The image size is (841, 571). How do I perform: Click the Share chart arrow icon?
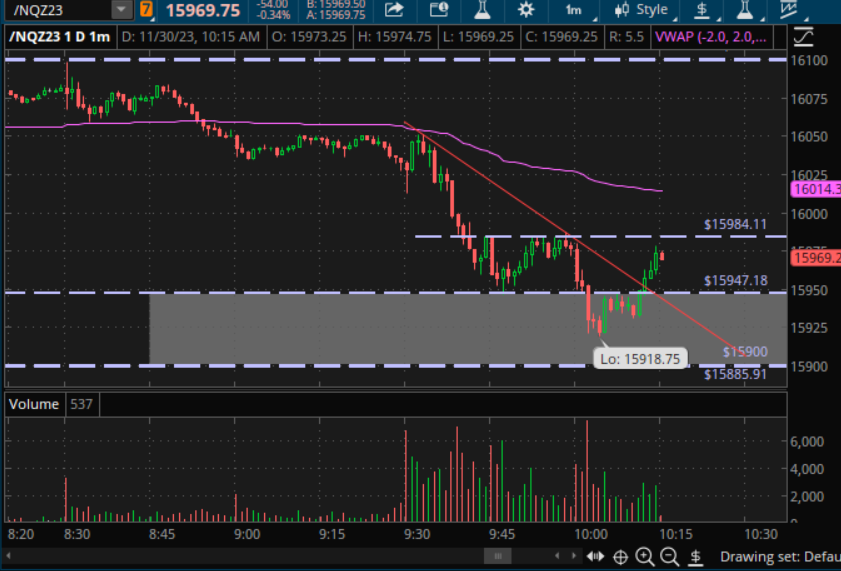[x=394, y=10]
